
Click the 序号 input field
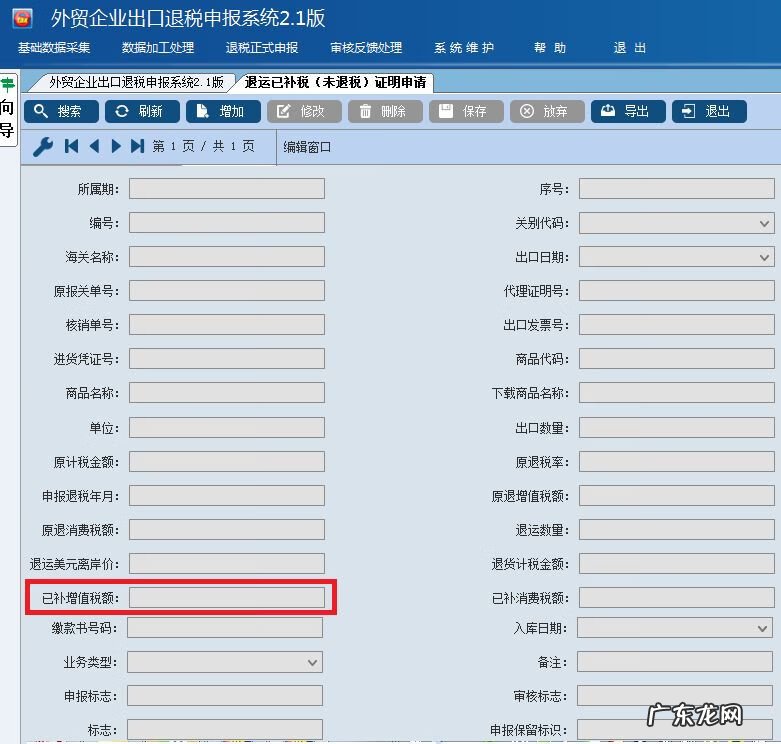[x=676, y=189]
